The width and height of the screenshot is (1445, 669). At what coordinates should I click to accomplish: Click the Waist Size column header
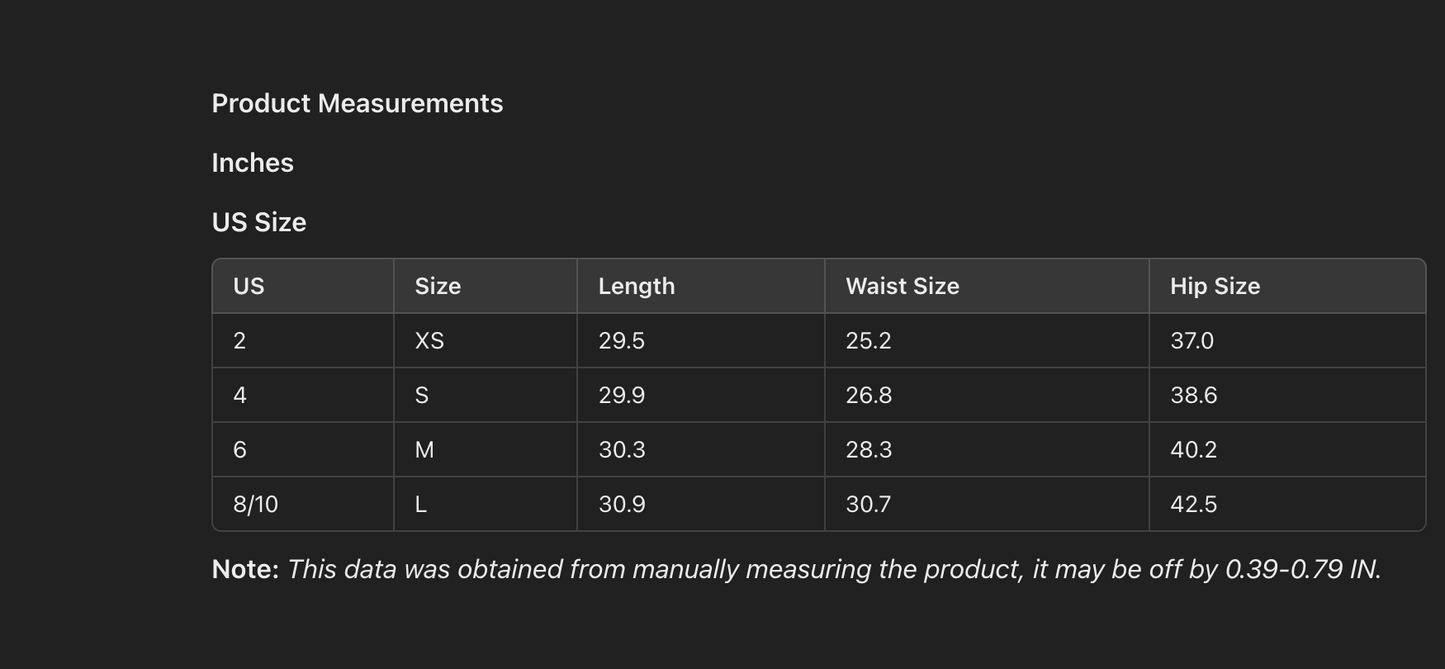point(902,286)
